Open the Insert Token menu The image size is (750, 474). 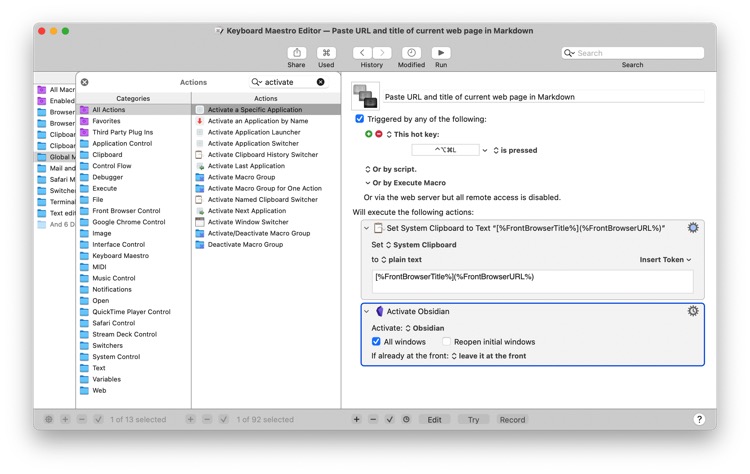coord(665,260)
